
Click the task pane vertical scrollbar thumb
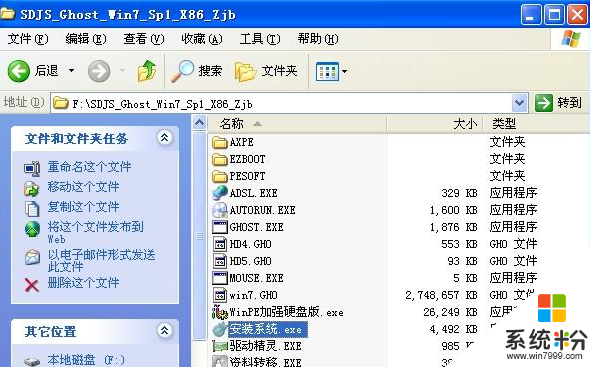click(x=199, y=236)
